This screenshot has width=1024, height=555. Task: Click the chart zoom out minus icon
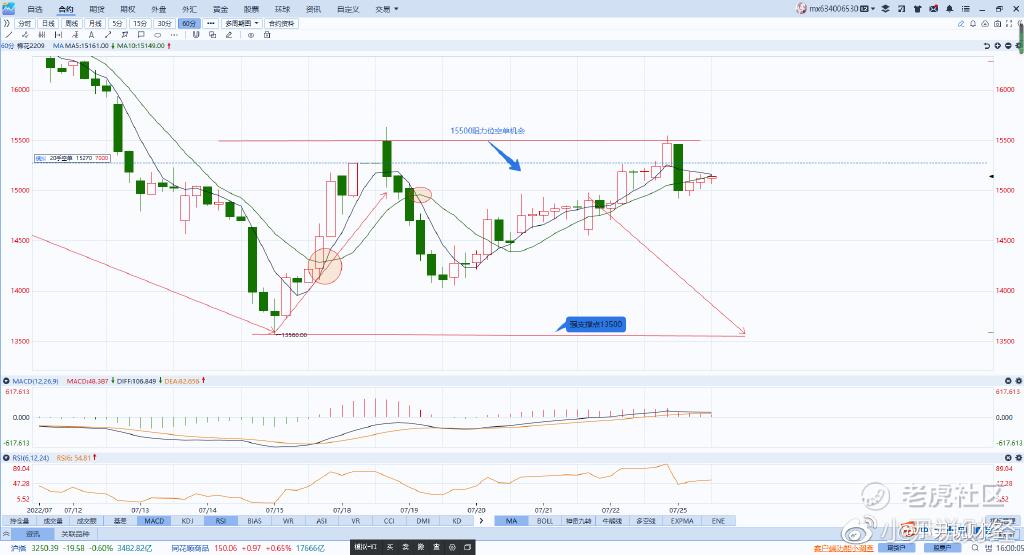(x=1008, y=46)
